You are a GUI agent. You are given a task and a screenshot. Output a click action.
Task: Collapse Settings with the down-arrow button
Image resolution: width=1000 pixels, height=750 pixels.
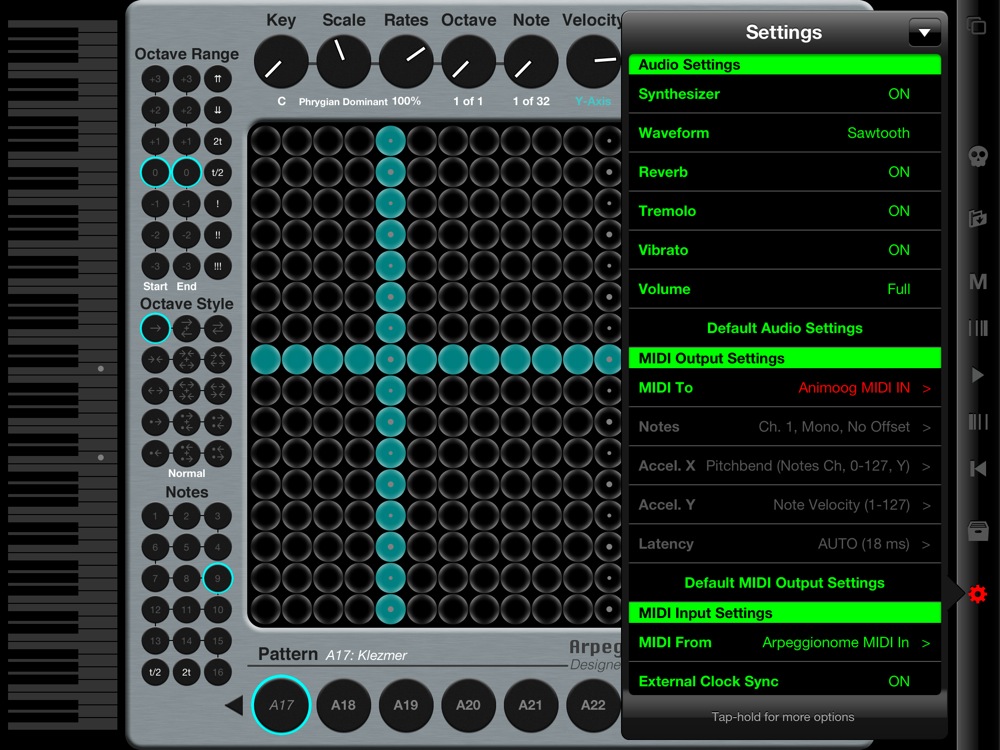(925, 32)
